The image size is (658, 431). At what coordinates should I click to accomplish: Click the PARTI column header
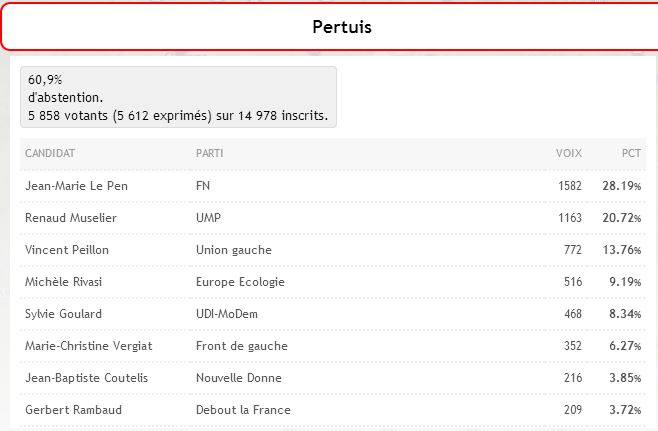209,153
